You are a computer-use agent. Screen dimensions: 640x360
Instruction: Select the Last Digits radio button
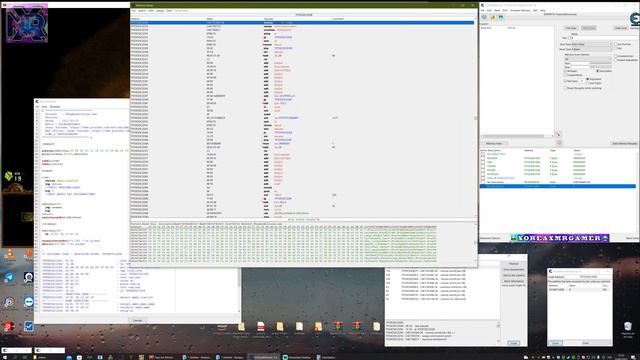pos(588,83)
